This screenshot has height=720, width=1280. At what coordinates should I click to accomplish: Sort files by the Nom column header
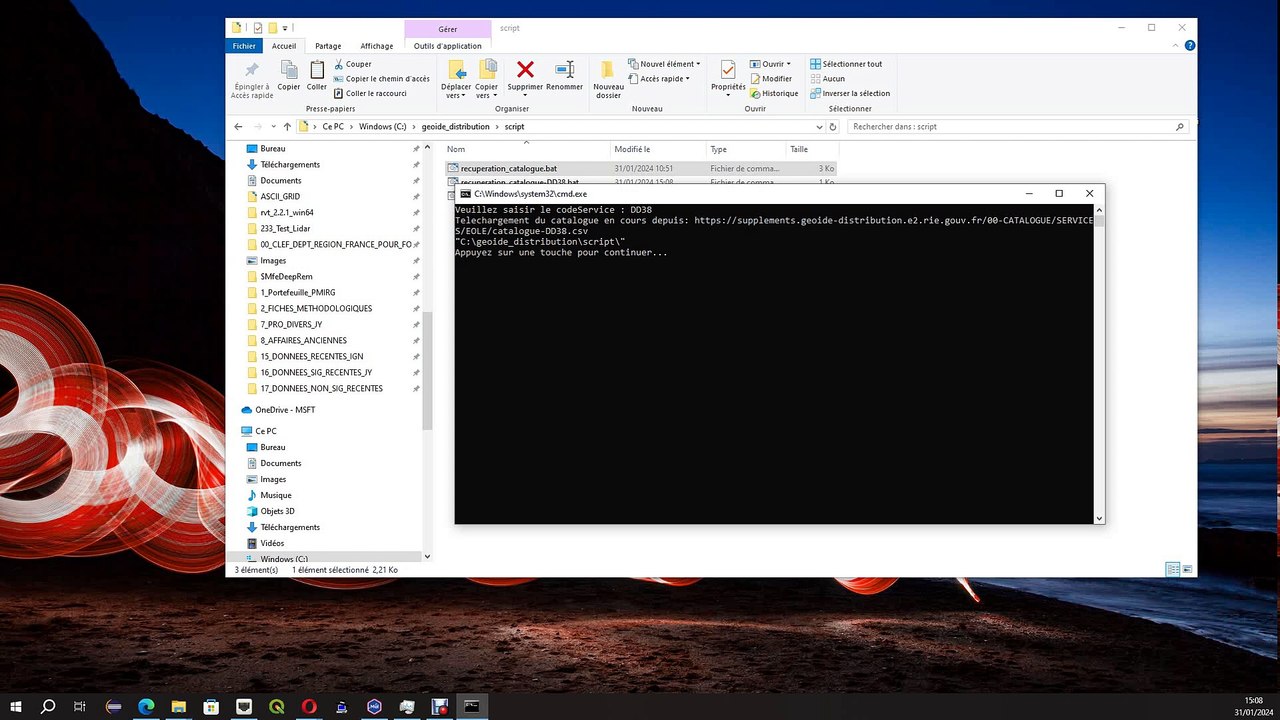526,149
